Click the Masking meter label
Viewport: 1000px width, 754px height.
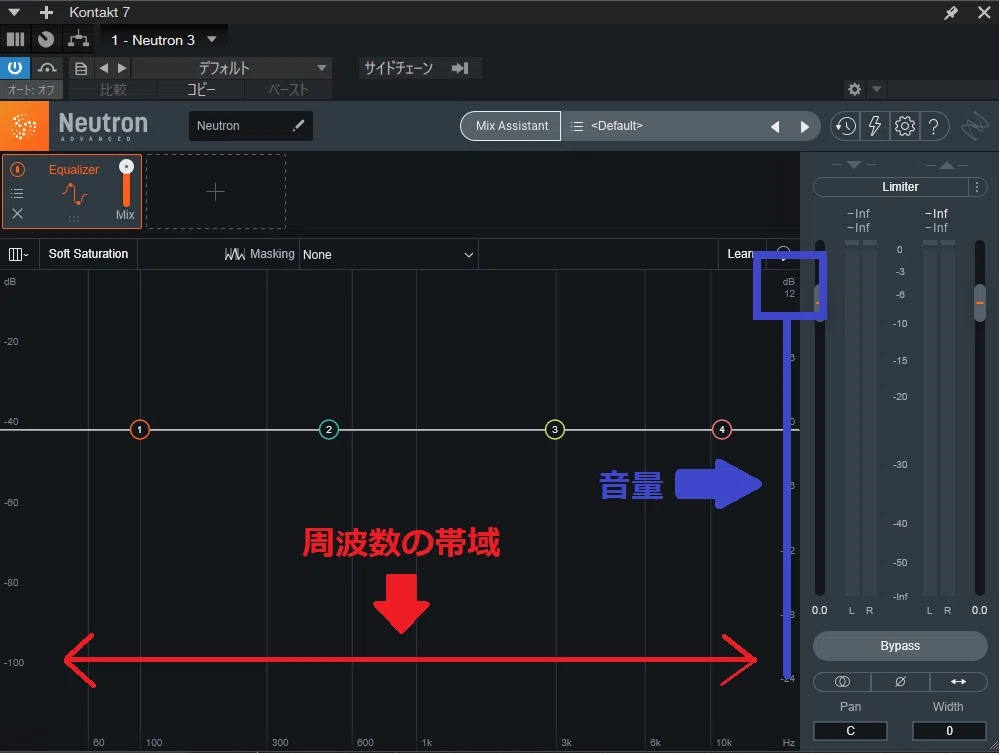point(260,254)
